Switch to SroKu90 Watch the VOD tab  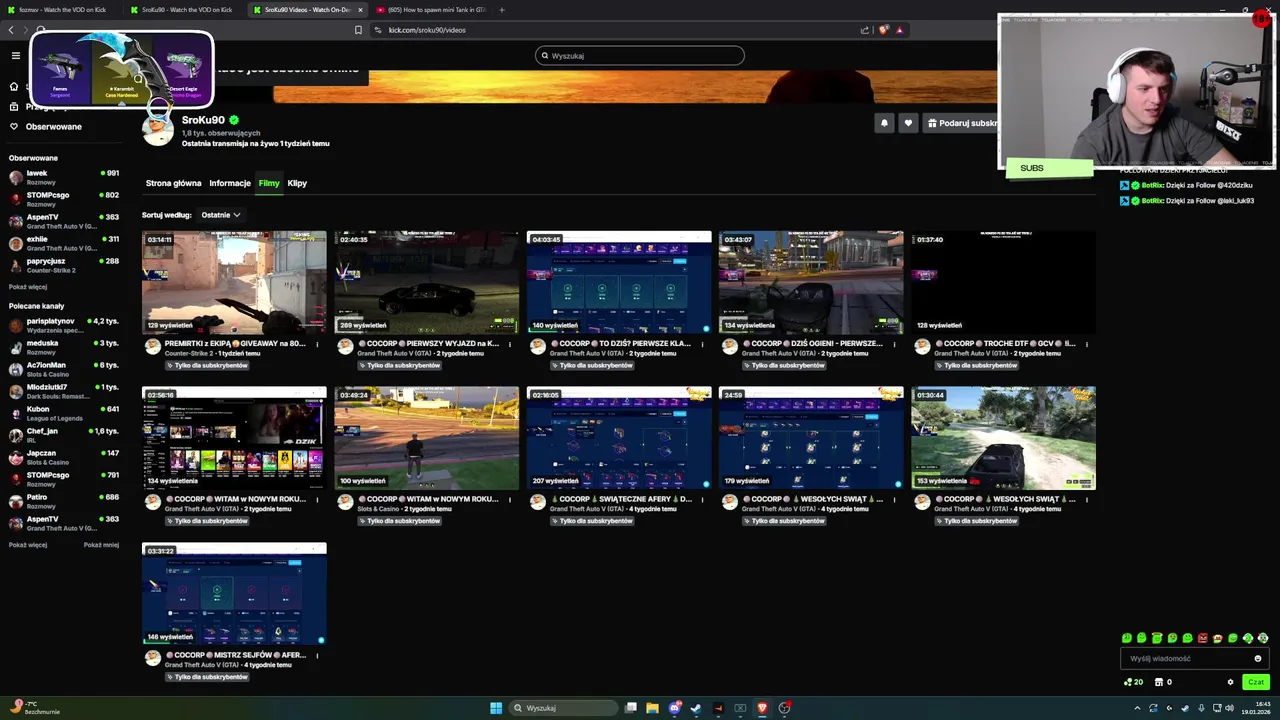[x=186, y=10]
